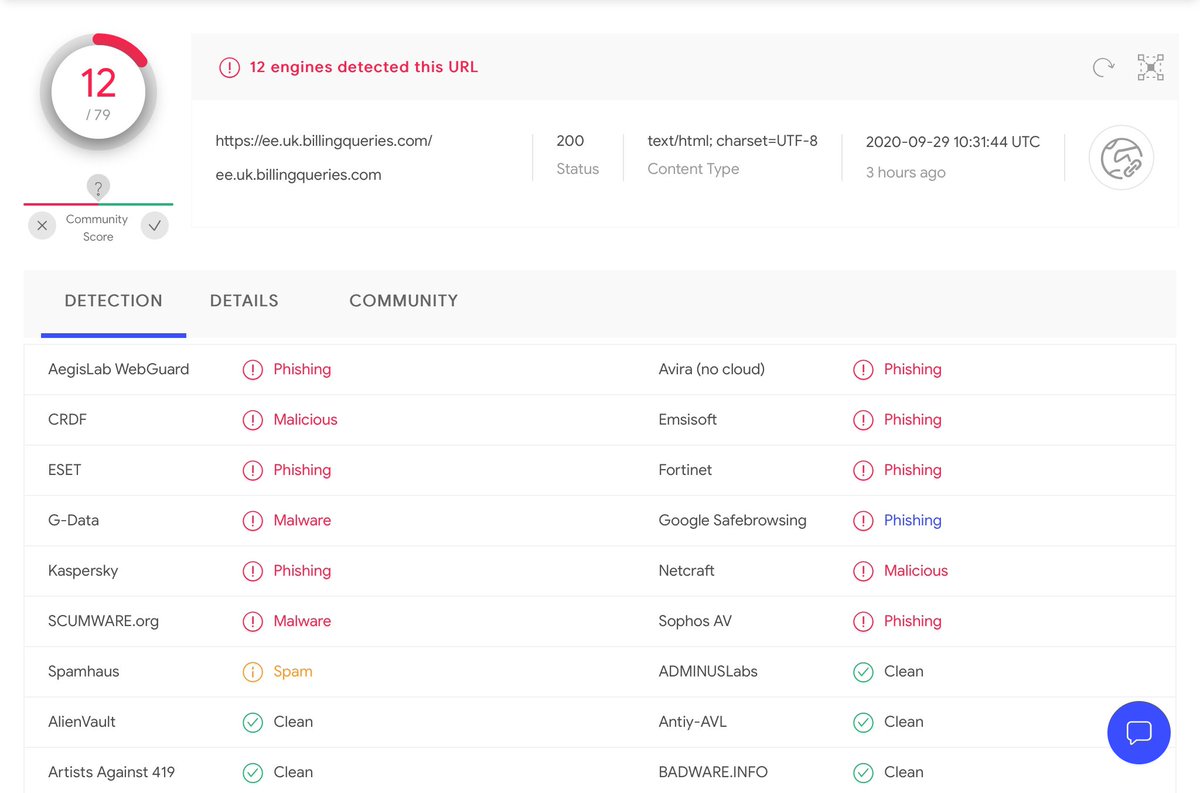Click the 12/79 detection score gauge
This screenshot has height=793, width=1200.
coord(98,92)
